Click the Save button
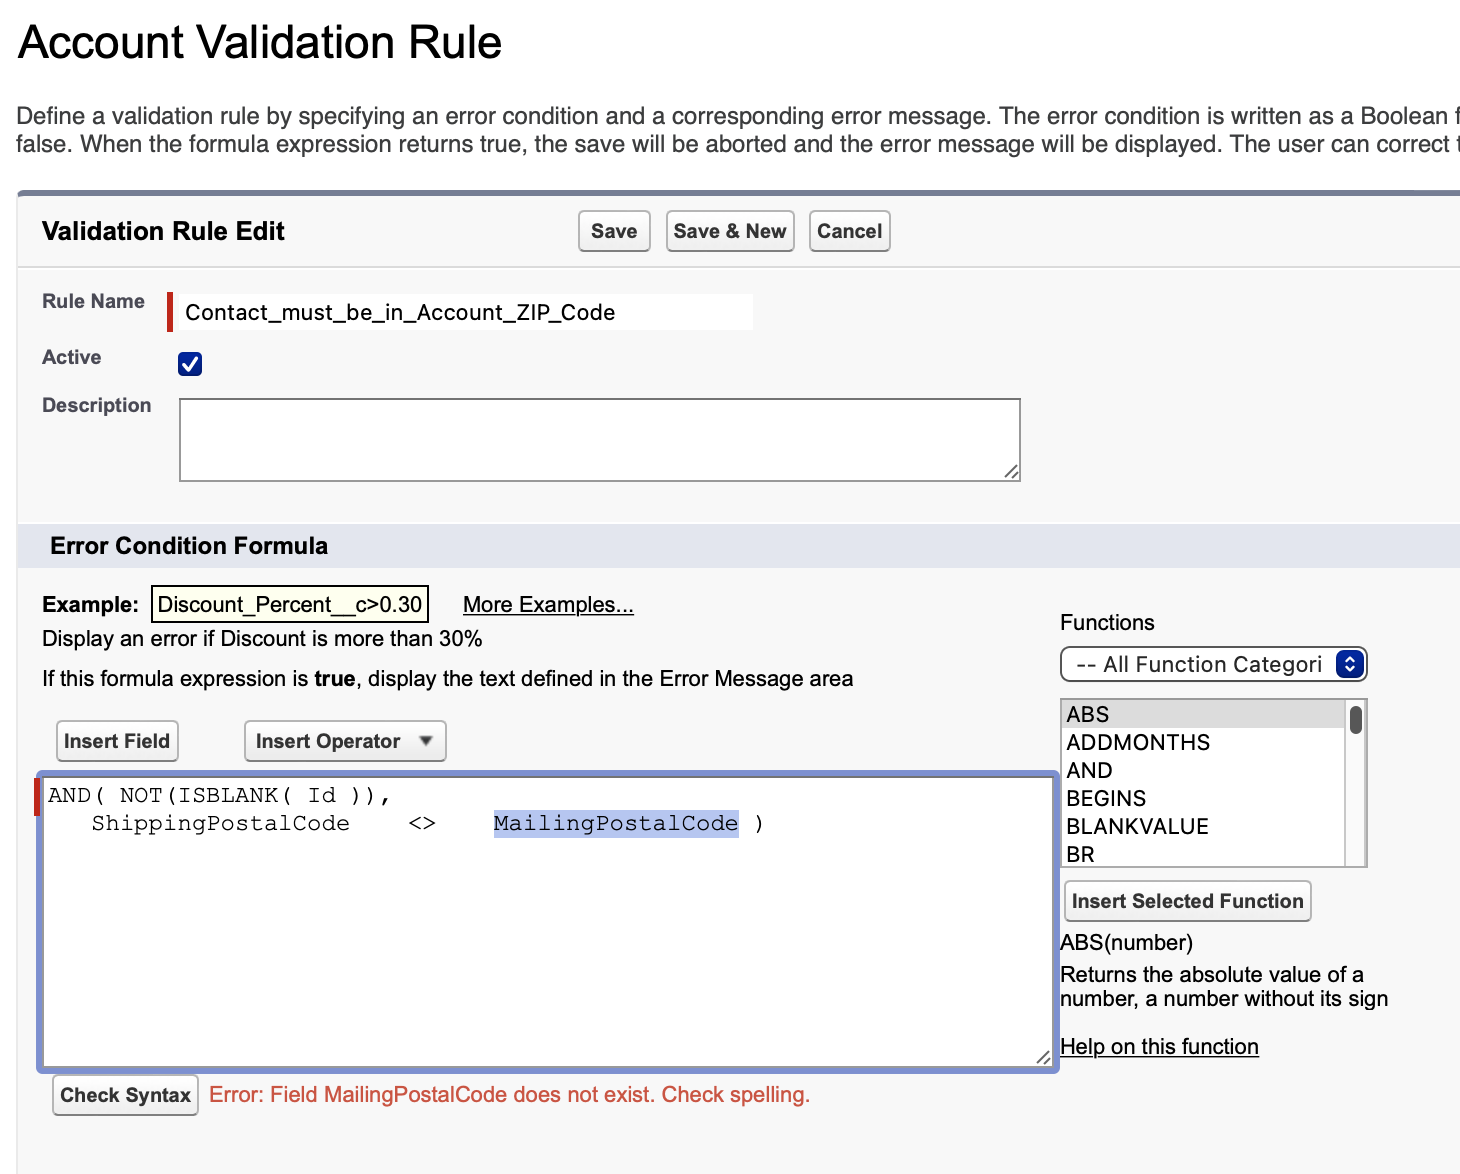This screenshot has width=1460, height=1174. coord(614,231)
